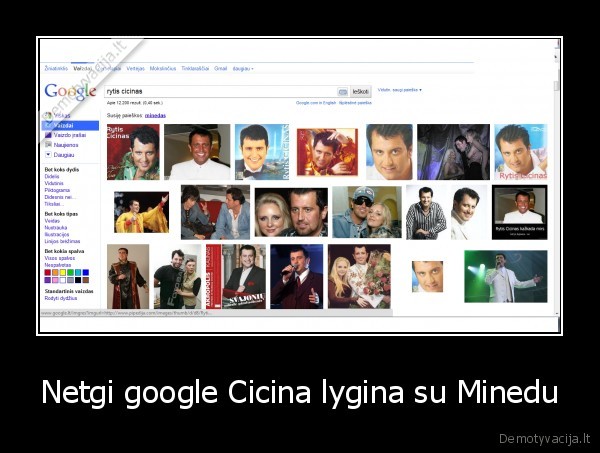Pick the black color swatch
The width and height of the screenshot is (600, 453).
(78, 280)
